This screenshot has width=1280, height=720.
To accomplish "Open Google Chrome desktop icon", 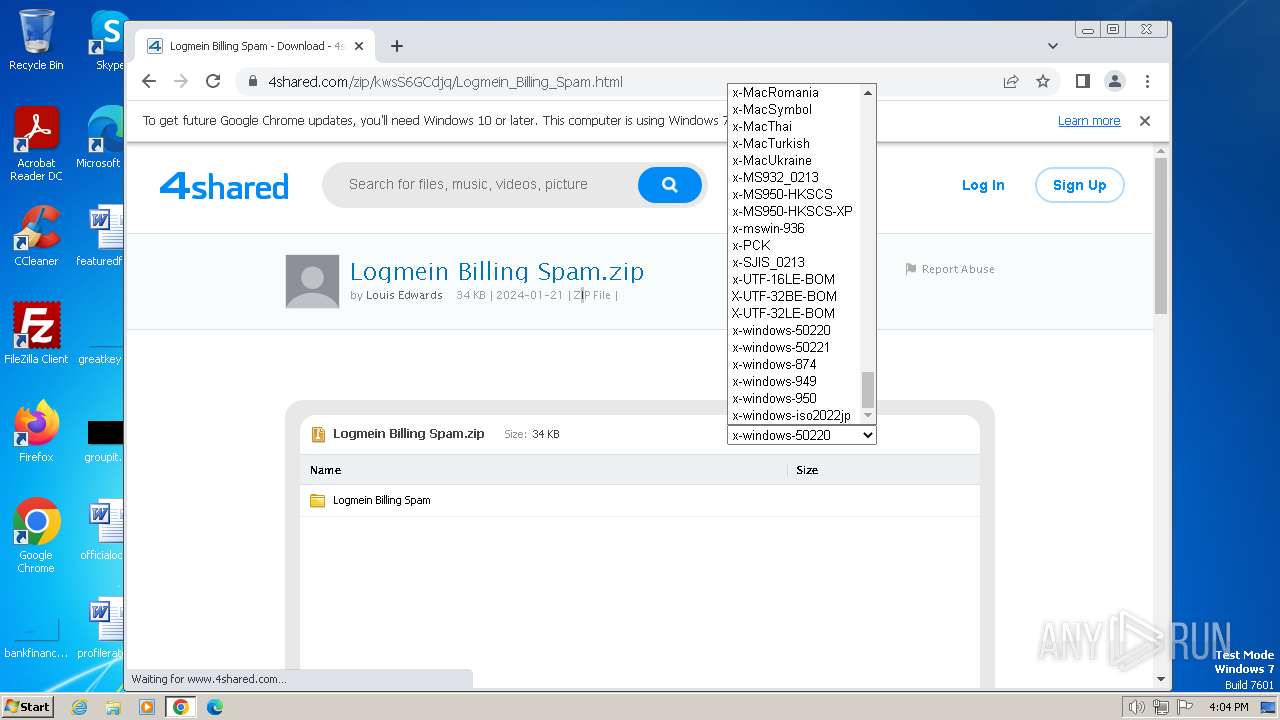I will (x=36, y=536).
